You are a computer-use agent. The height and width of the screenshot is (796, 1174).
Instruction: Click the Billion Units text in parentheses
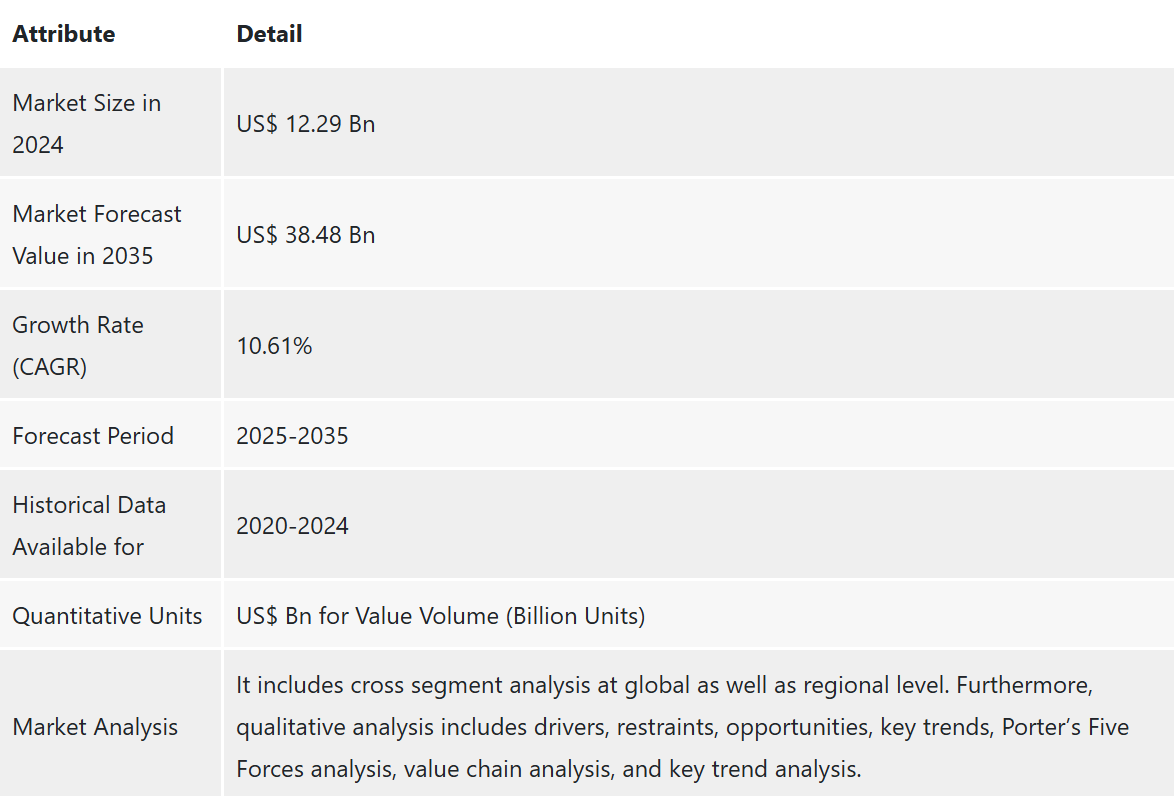[575, 616]
